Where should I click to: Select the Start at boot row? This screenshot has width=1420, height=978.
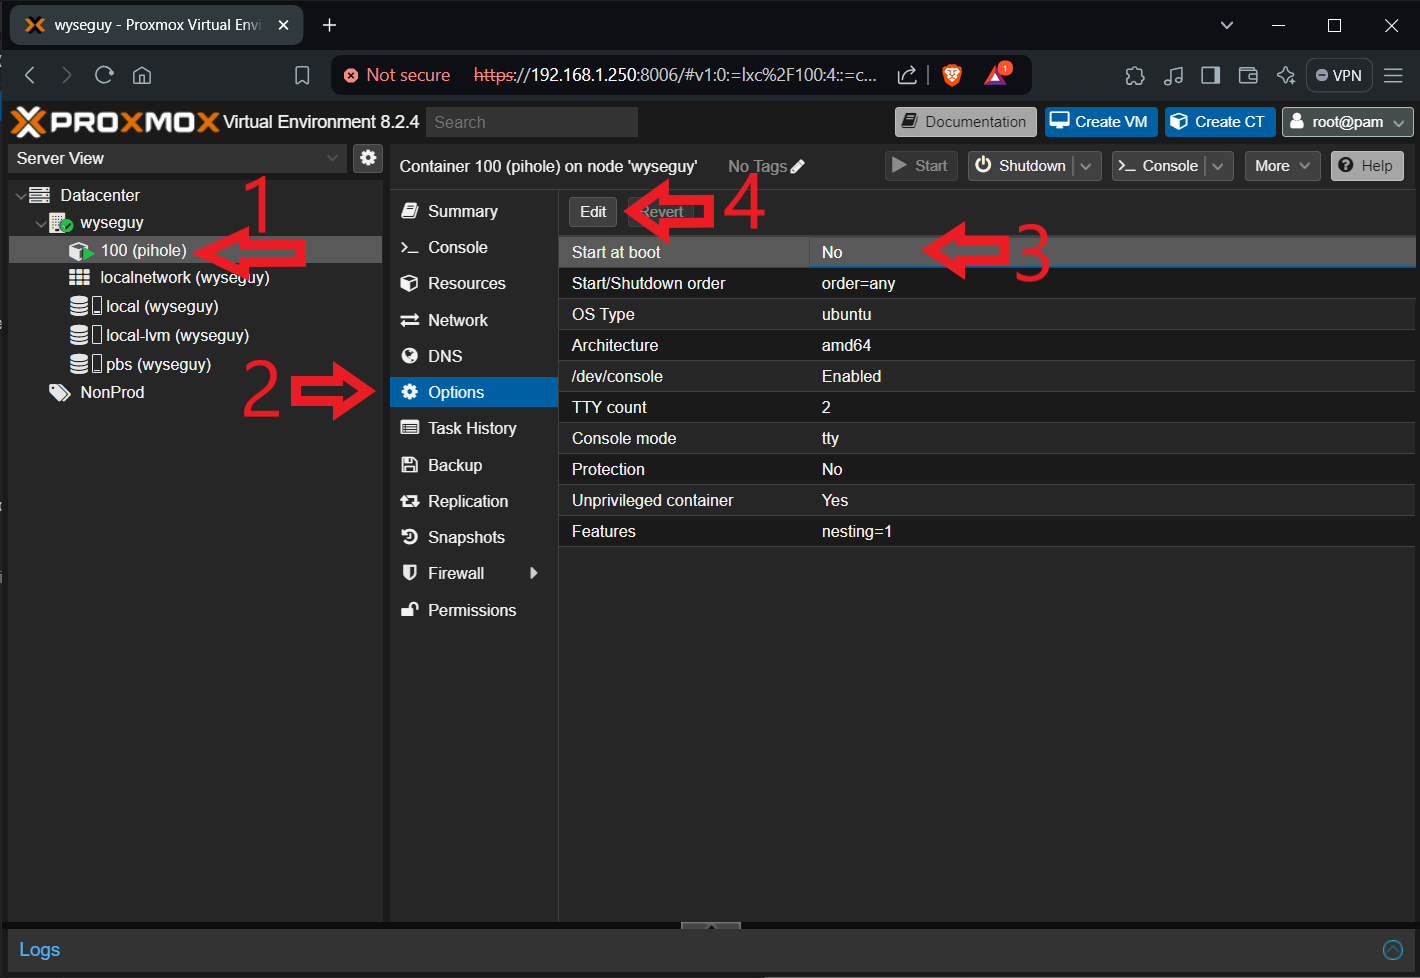click(x=987, y=252)
